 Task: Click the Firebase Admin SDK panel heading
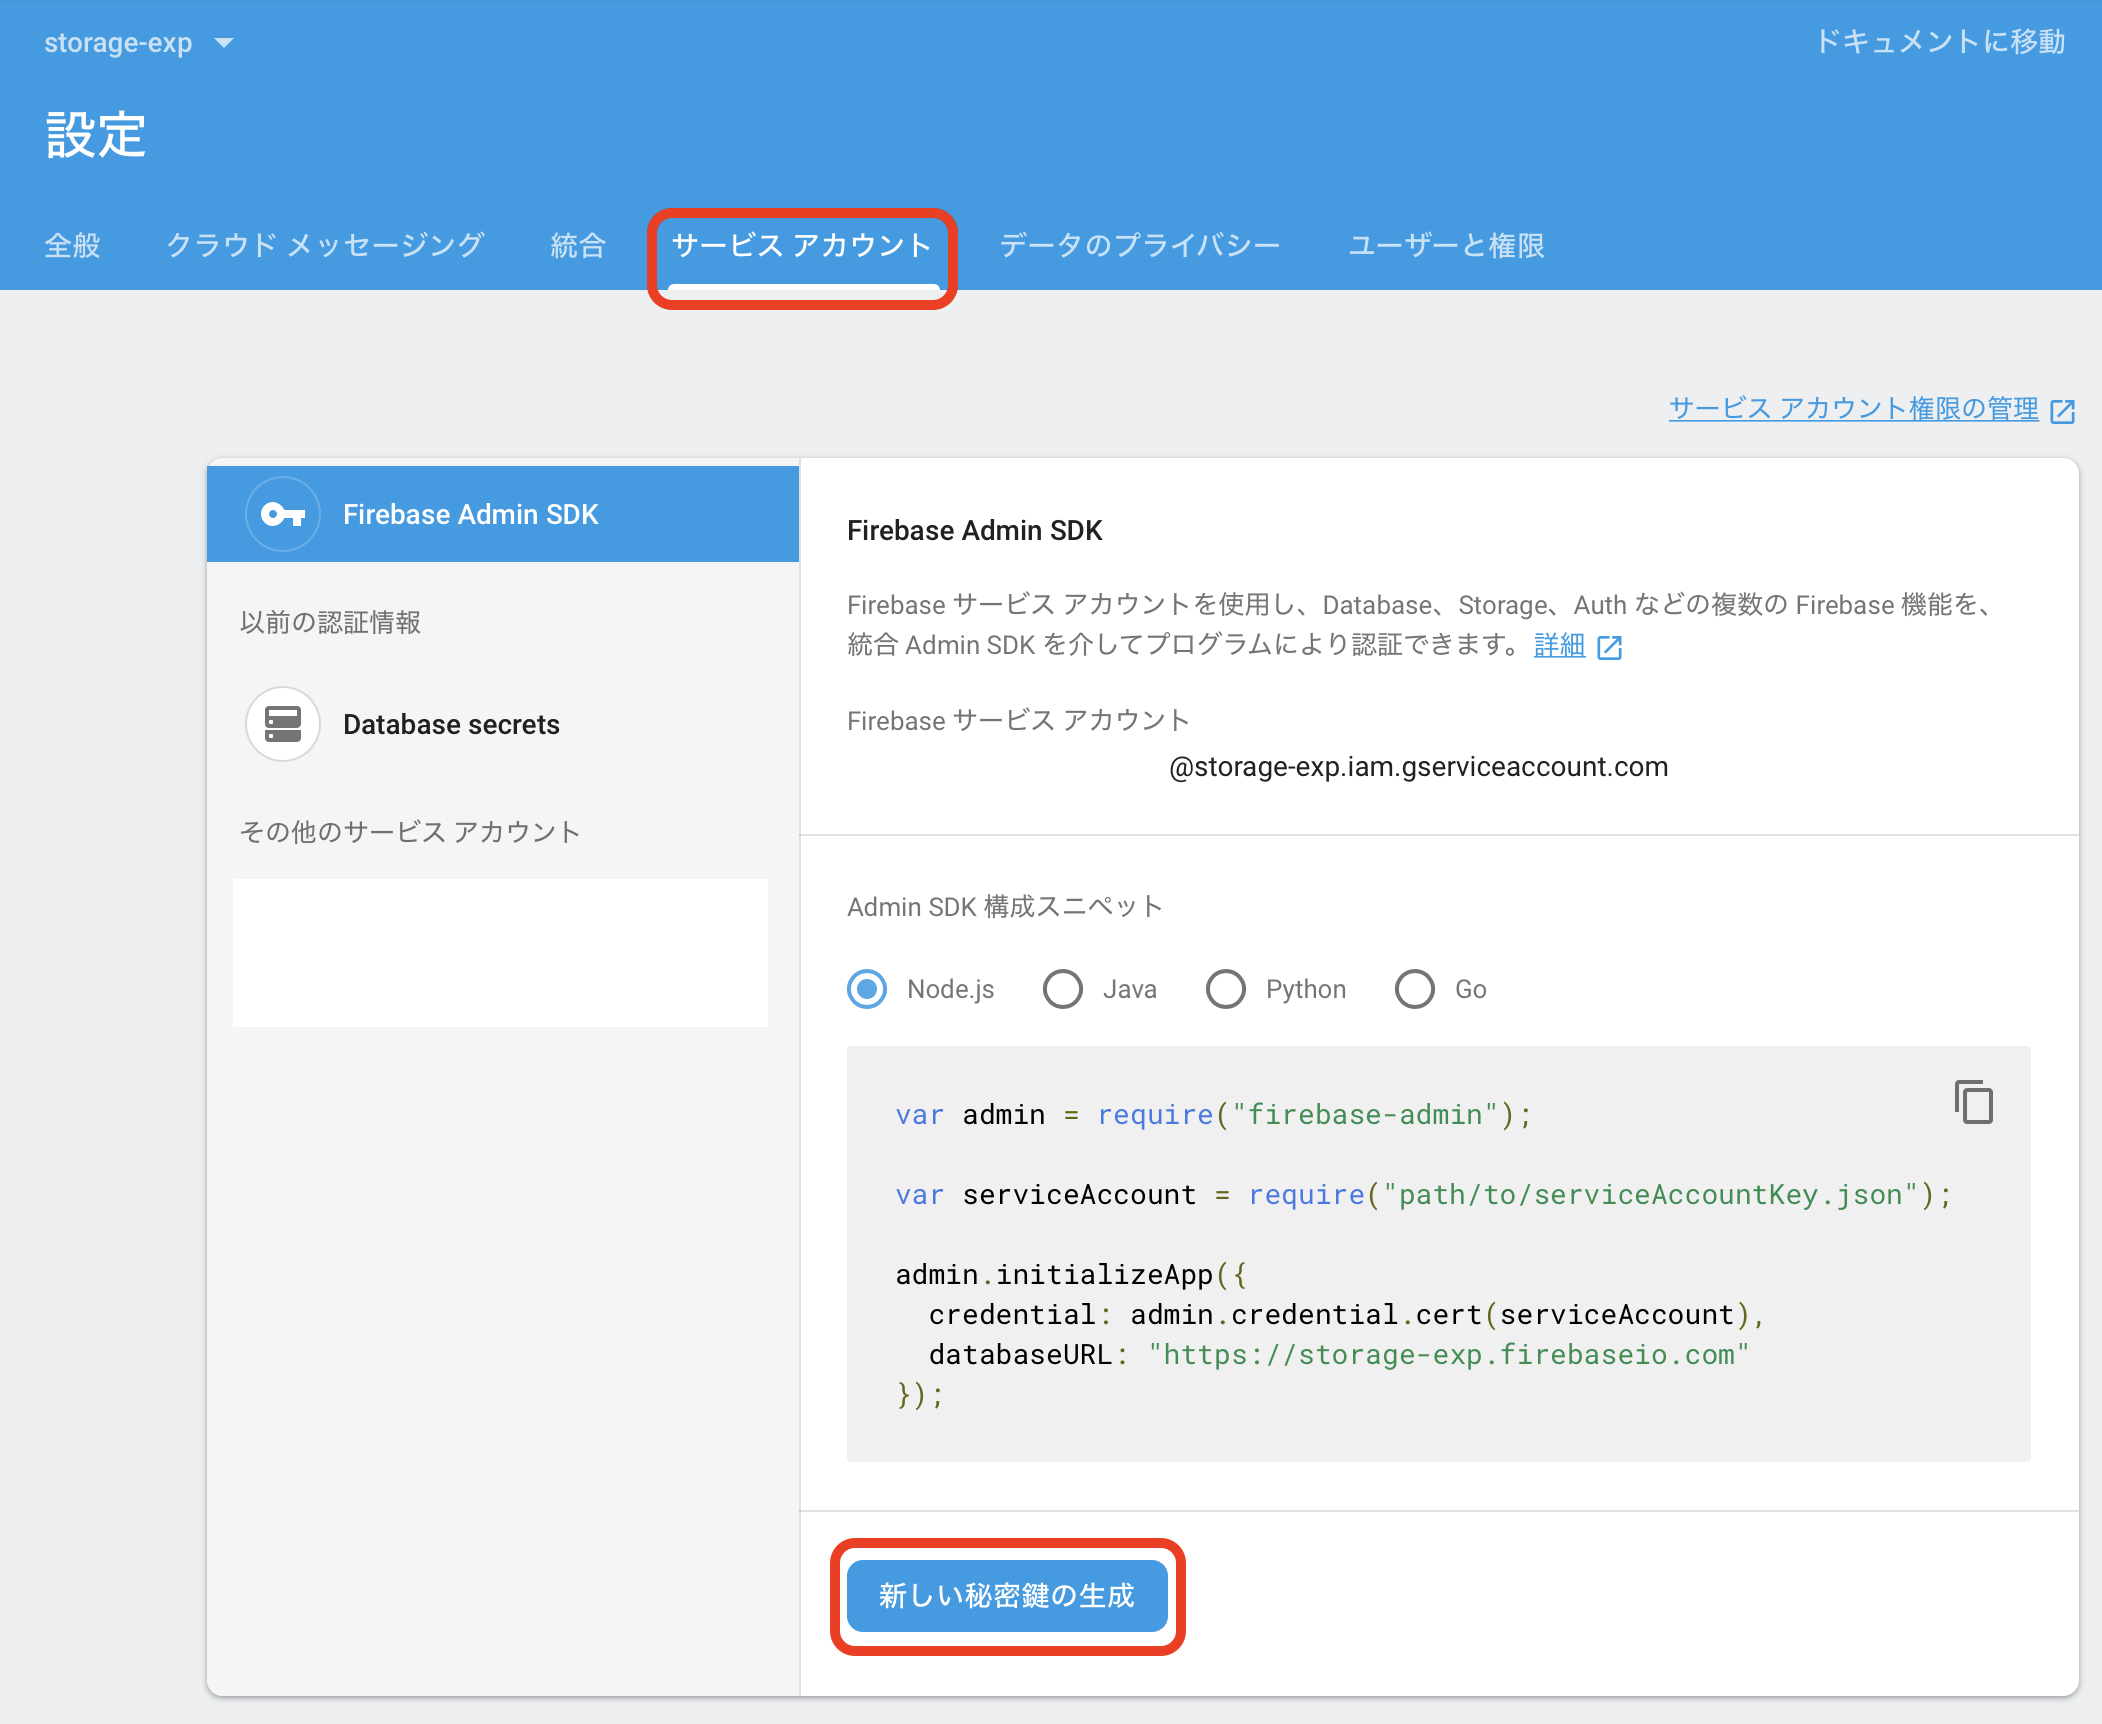point(974,530)
